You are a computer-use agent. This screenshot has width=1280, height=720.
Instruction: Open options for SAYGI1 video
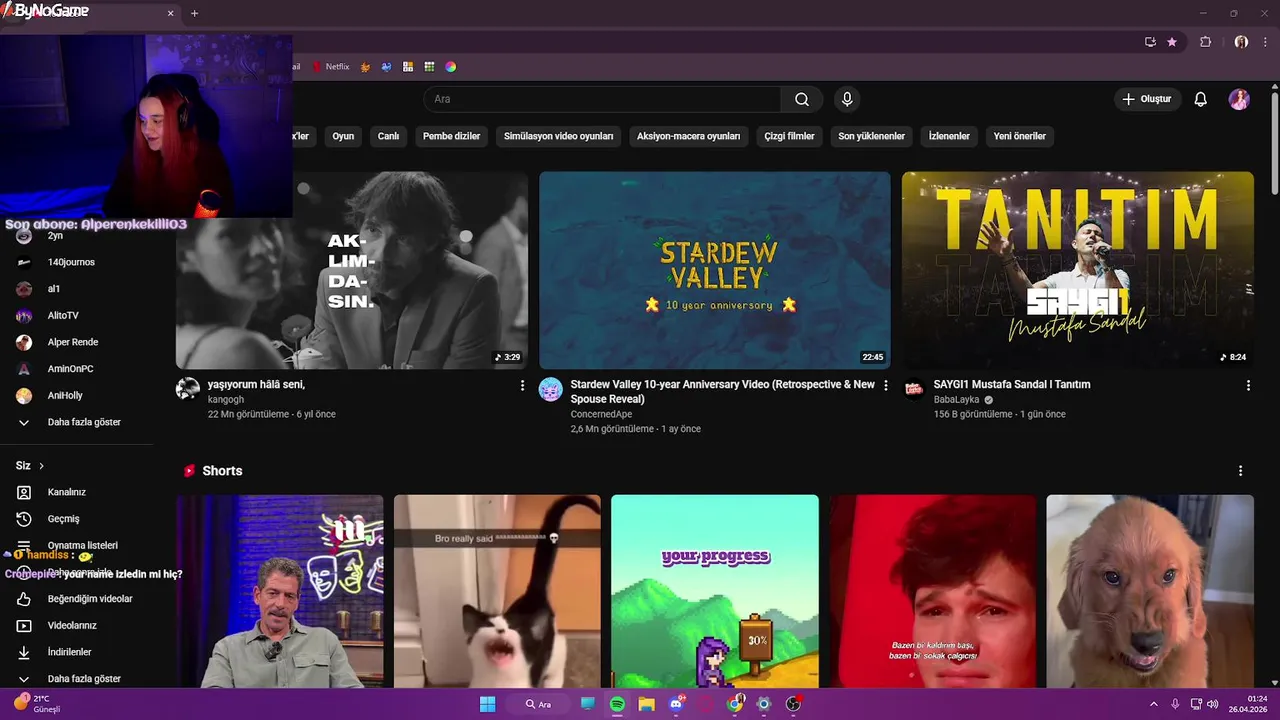(x=1247, y=385)
